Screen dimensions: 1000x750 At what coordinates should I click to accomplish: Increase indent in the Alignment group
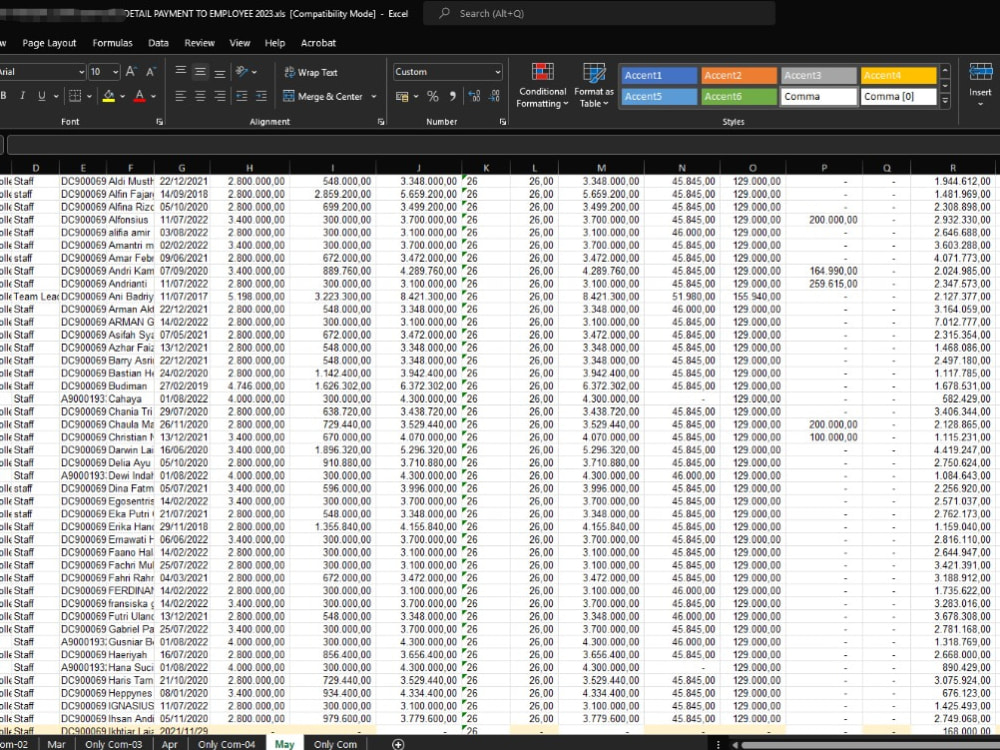(261, 96)
